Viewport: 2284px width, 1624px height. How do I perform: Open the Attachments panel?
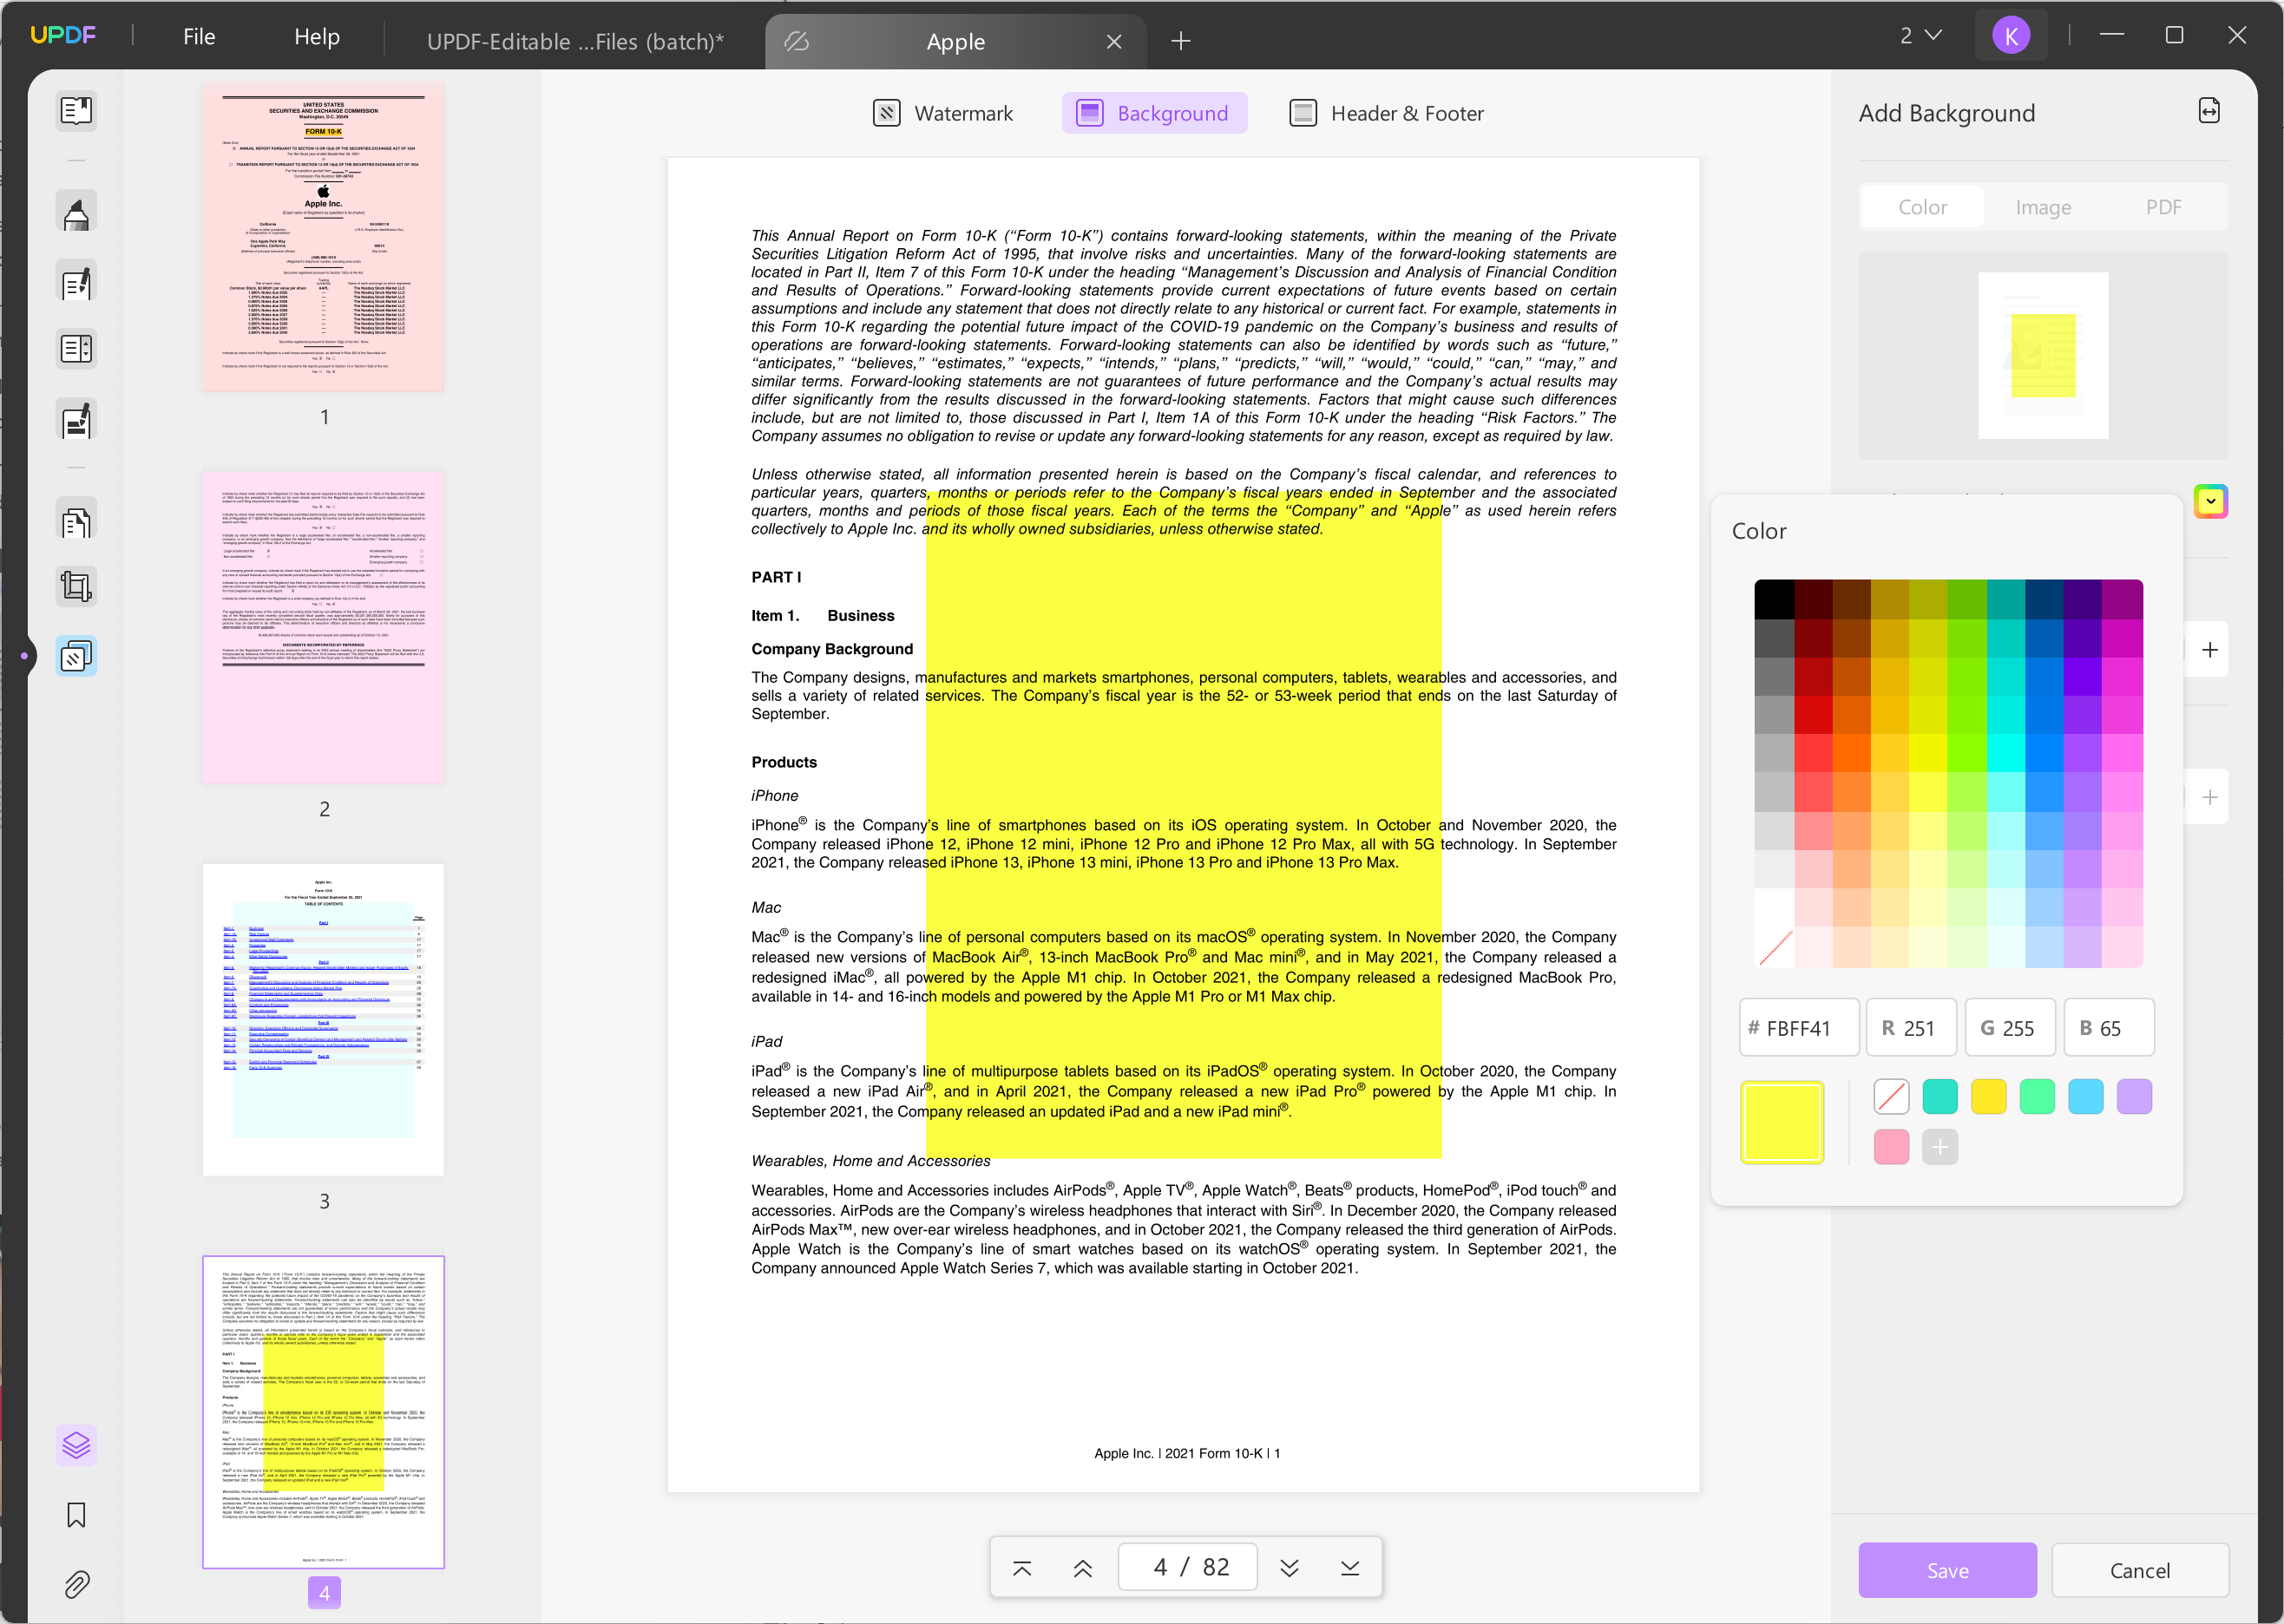pos(76,1583)
